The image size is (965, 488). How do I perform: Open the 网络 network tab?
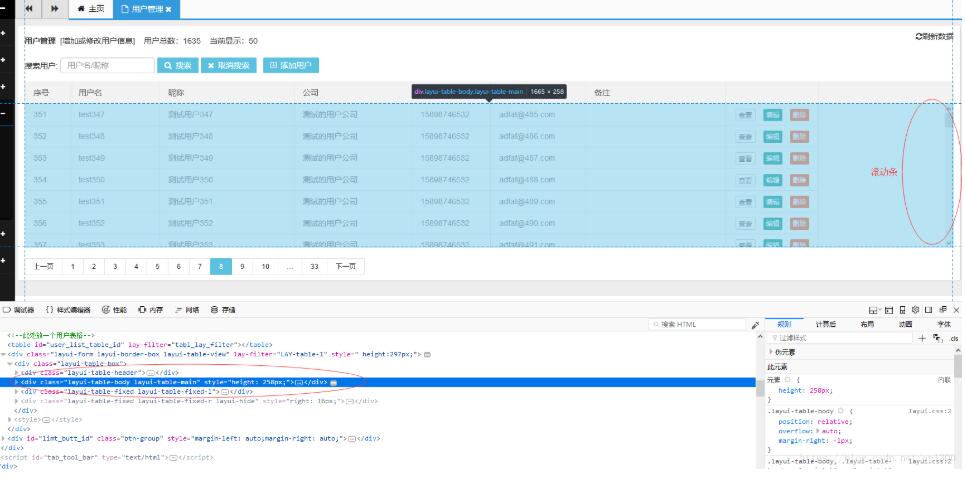(187, 310)
